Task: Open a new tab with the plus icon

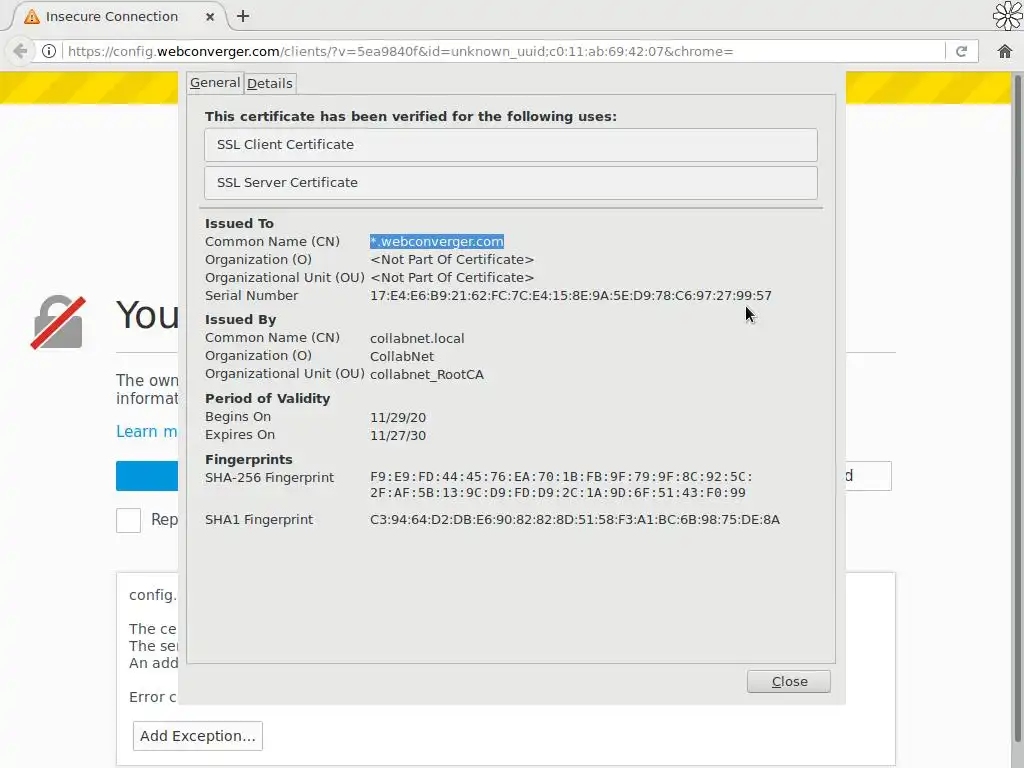Action: [243, 16]
